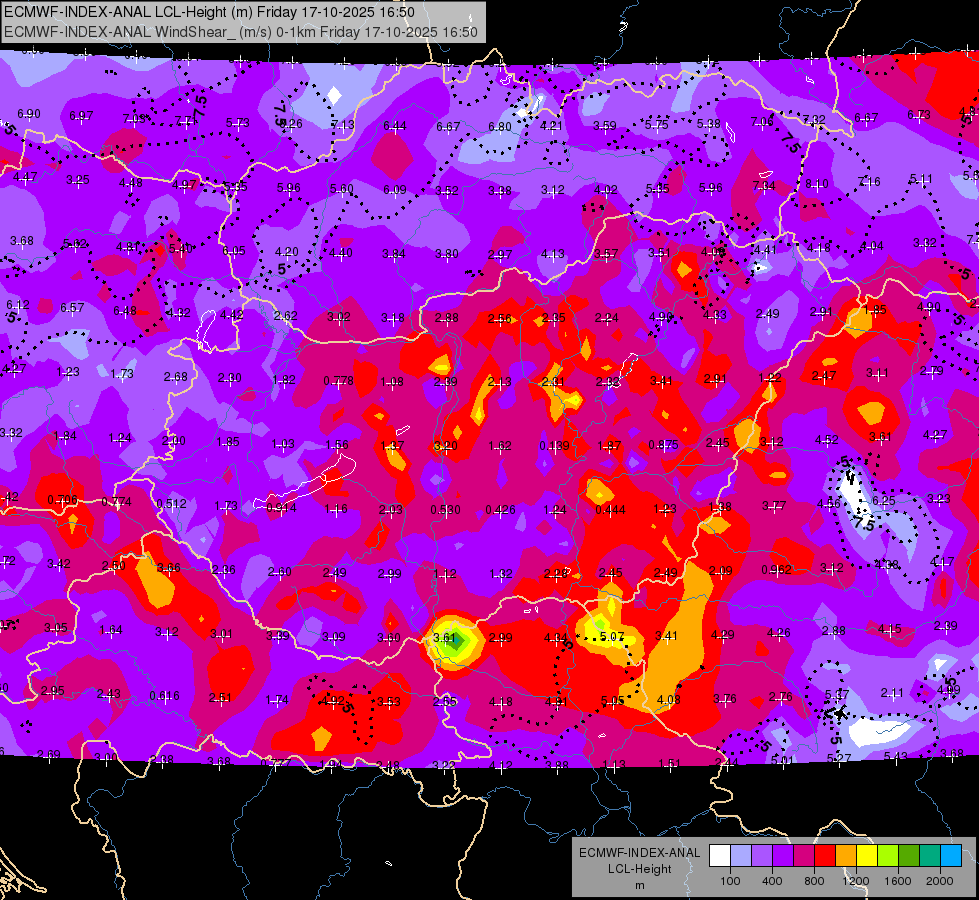Click the wind shear value '8.10'
The image size is (979, 900).
[817, 184]
